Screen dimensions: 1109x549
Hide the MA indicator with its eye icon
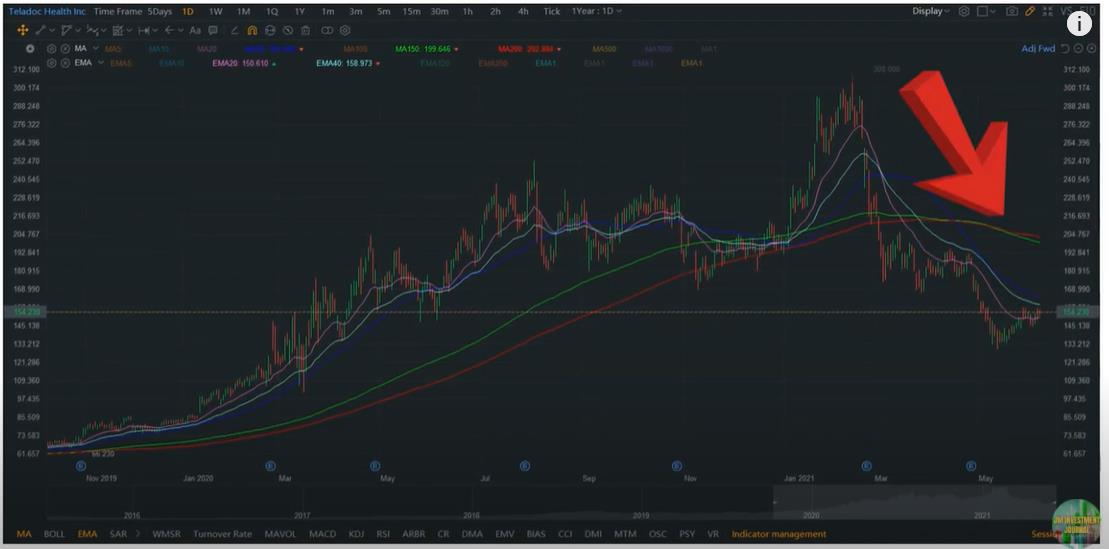click(x=65, y=49)
